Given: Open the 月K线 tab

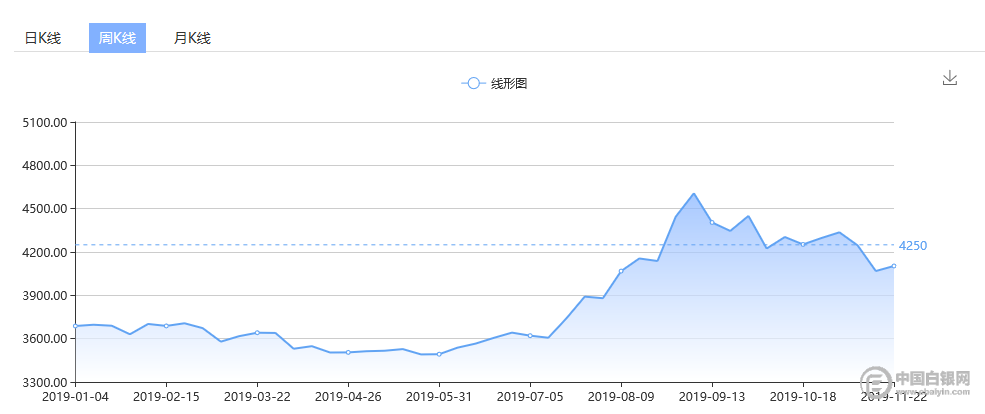Looking at the screenshot, I should coord(192,38).
